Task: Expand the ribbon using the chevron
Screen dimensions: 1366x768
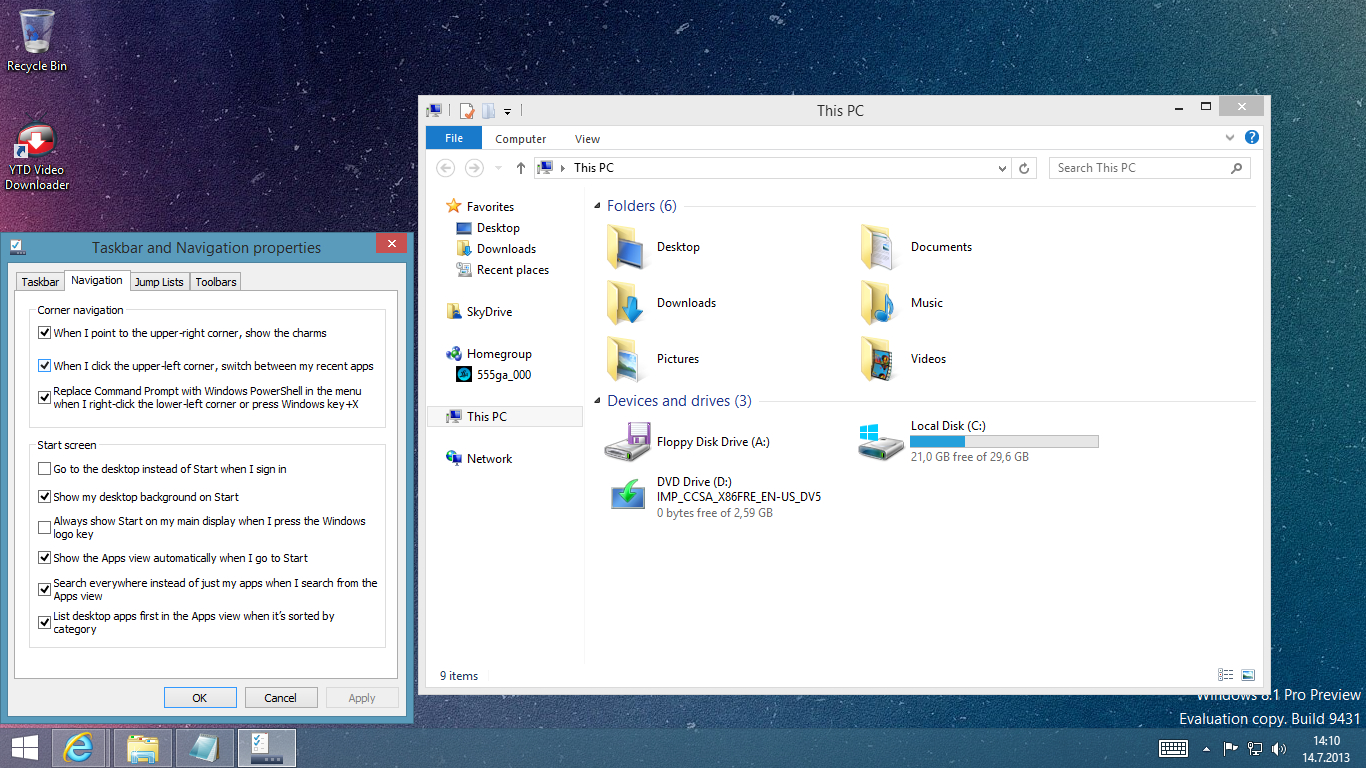Action: coord(1230,138)
